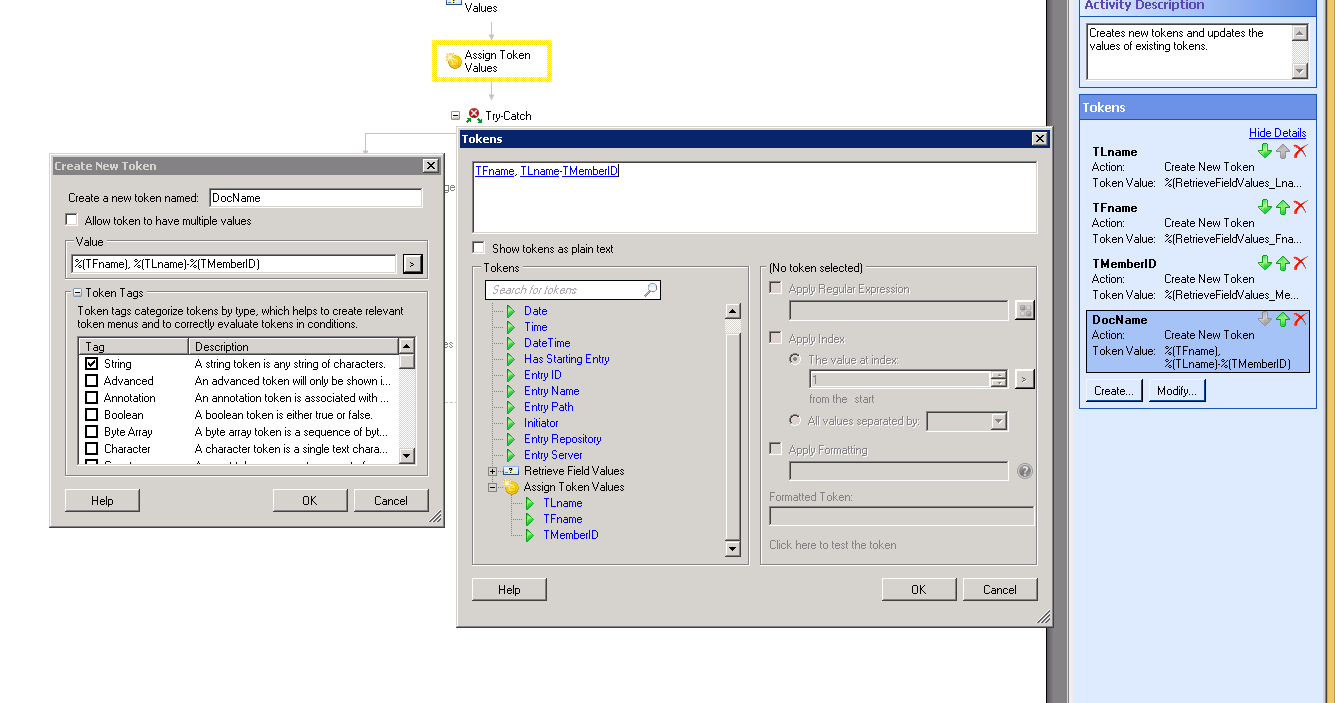The height and width of the screenshot is (703, 1335).
Task: Enable Allow token to have multiple values
Action: [71, 220]
